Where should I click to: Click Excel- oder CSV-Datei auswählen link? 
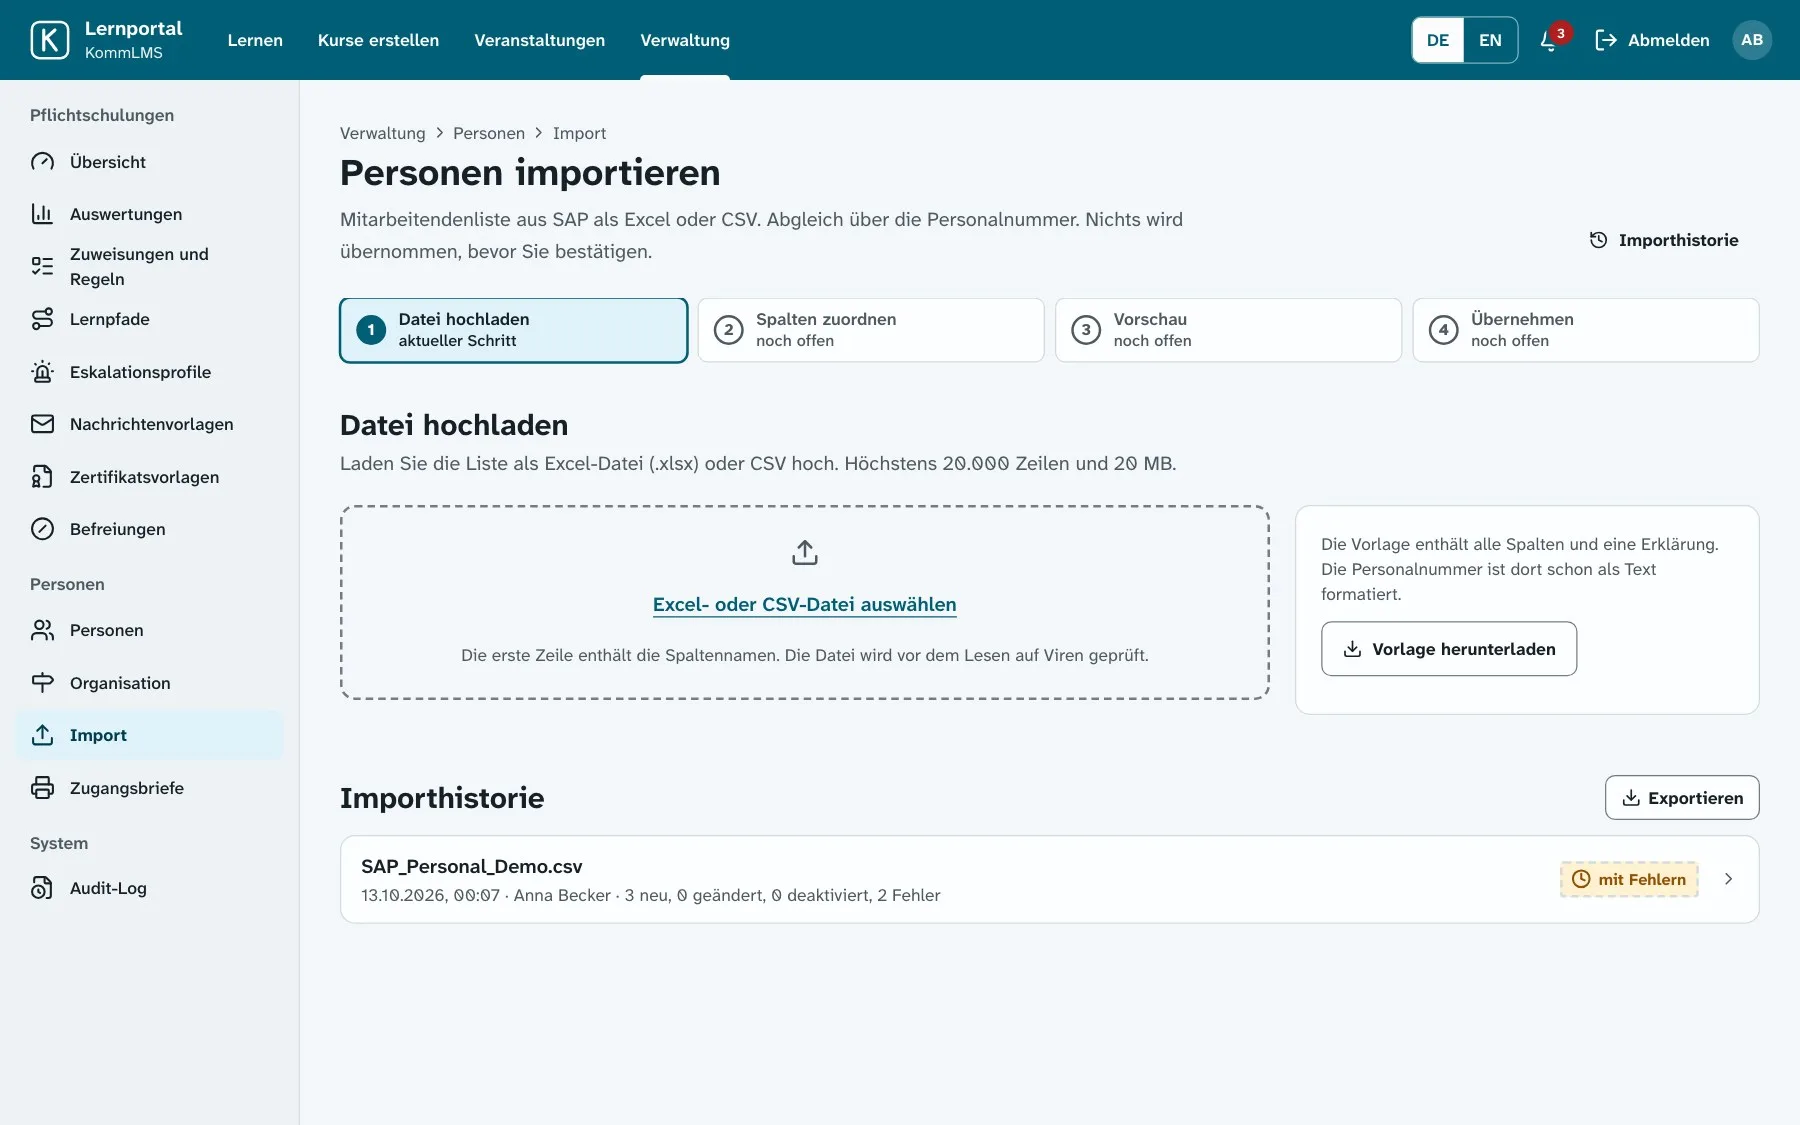[804, 604]
